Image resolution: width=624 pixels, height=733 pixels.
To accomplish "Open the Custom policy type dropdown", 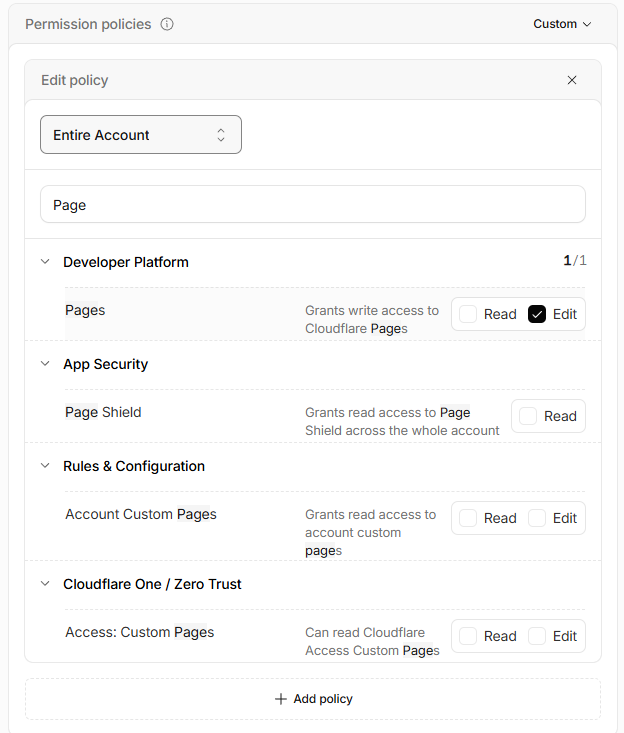I will tap(562, 24).
